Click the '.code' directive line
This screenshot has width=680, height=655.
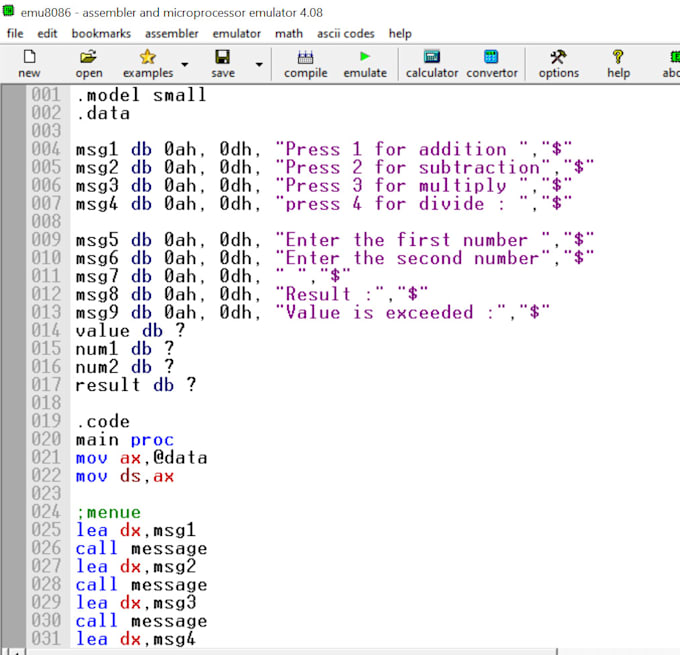[x=103, y=421]
